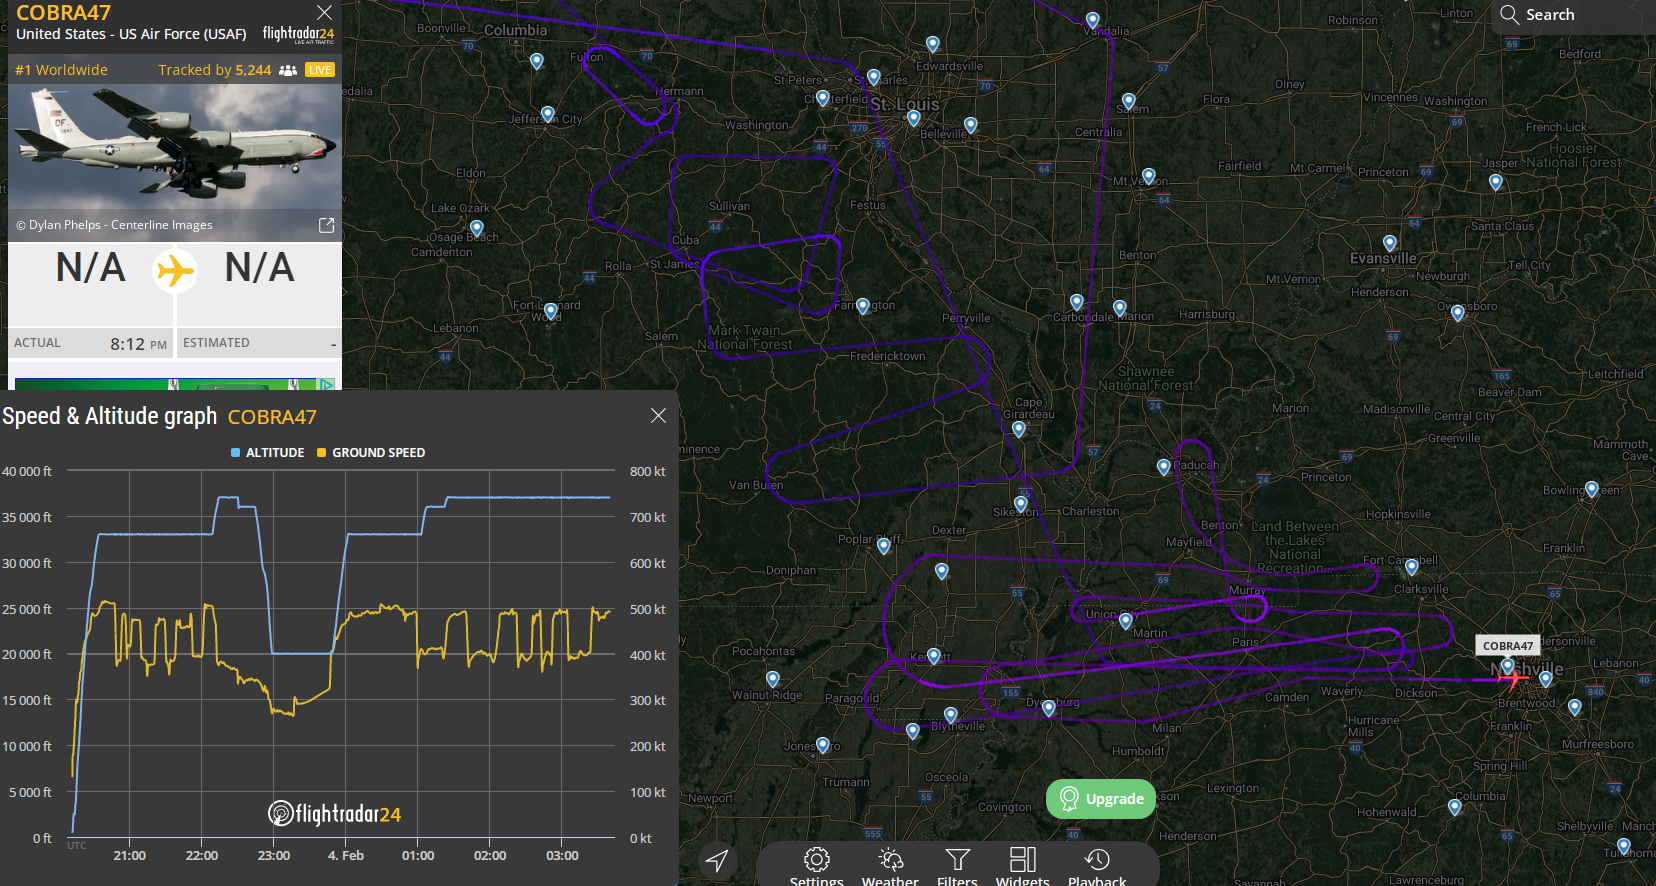1656x886 pixels.
Task: Open the Widgets panel in bottom toolbar
Action: point(1022,865)
